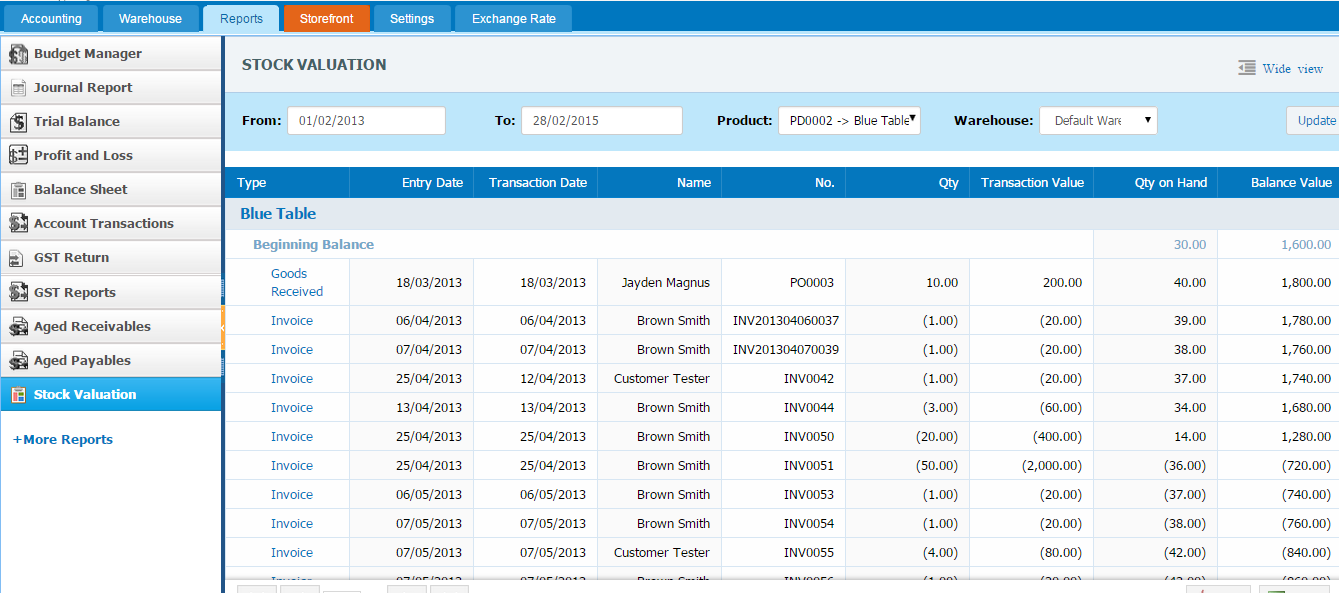Click the Transaction Value column header
The width and height of the screenshot is (1339, 593).
click(1031, 183)
